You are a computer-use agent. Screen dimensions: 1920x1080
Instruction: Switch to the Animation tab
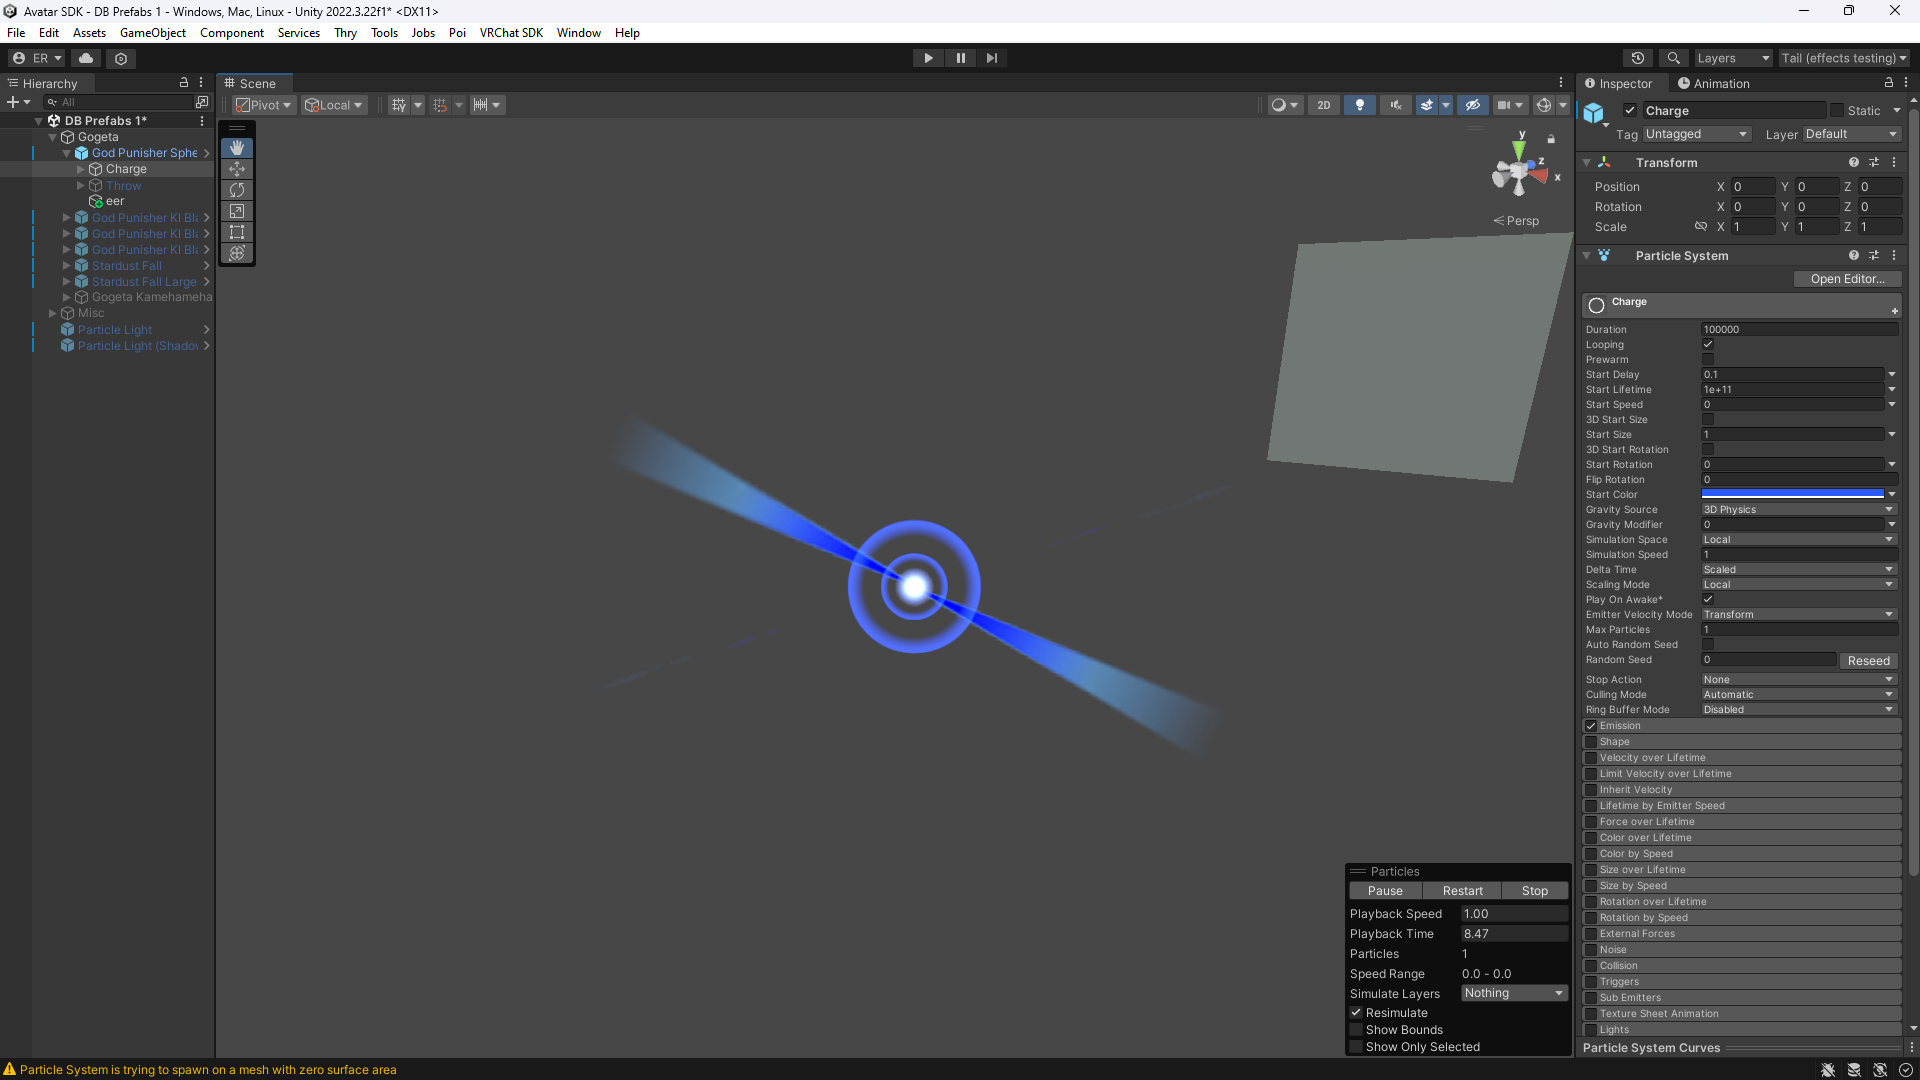click(1714, 83)
